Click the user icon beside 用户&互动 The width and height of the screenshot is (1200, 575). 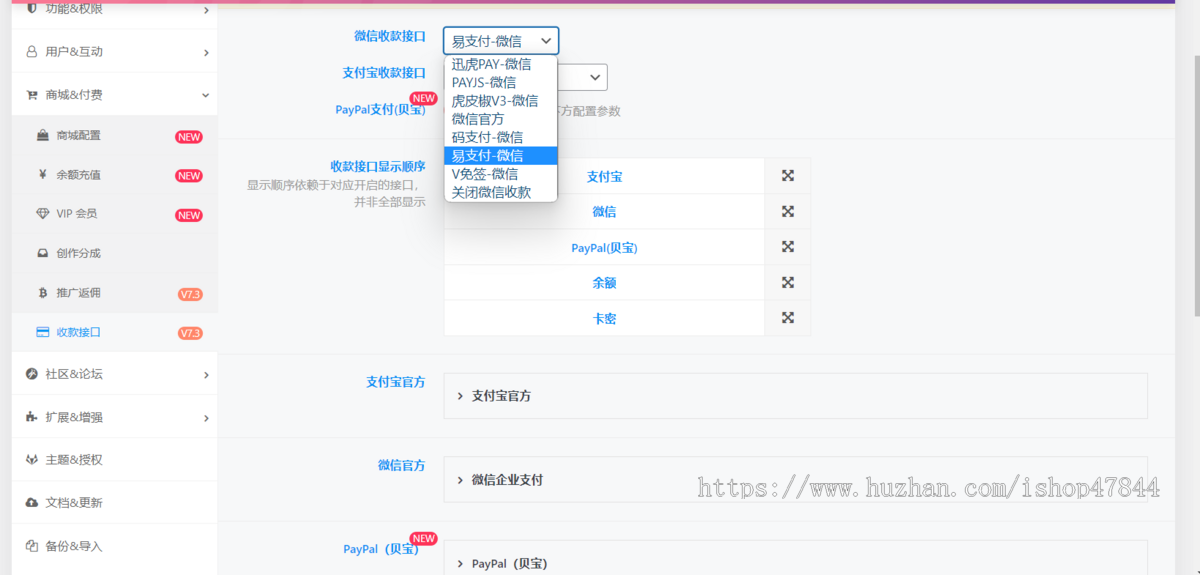tap(32, 52)
